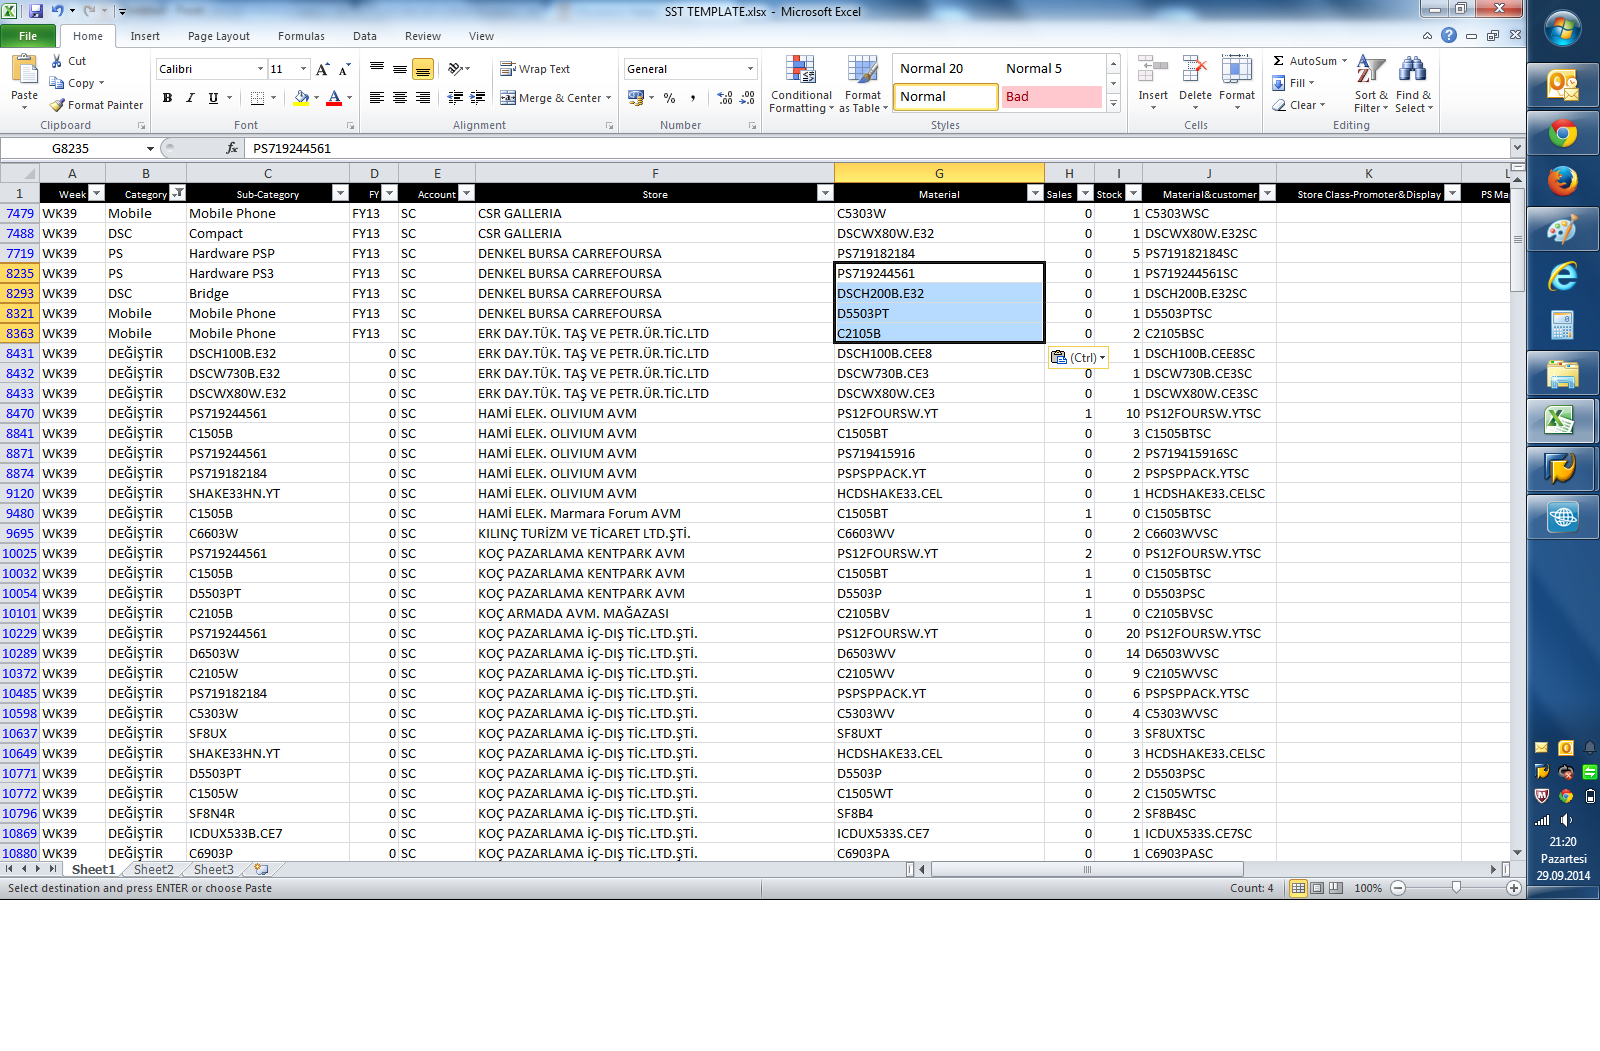Screen dimensions: 1600x1051
Task: Switch to the Page Layout tab
Action: pyautogui.click(x=219, y=36)
